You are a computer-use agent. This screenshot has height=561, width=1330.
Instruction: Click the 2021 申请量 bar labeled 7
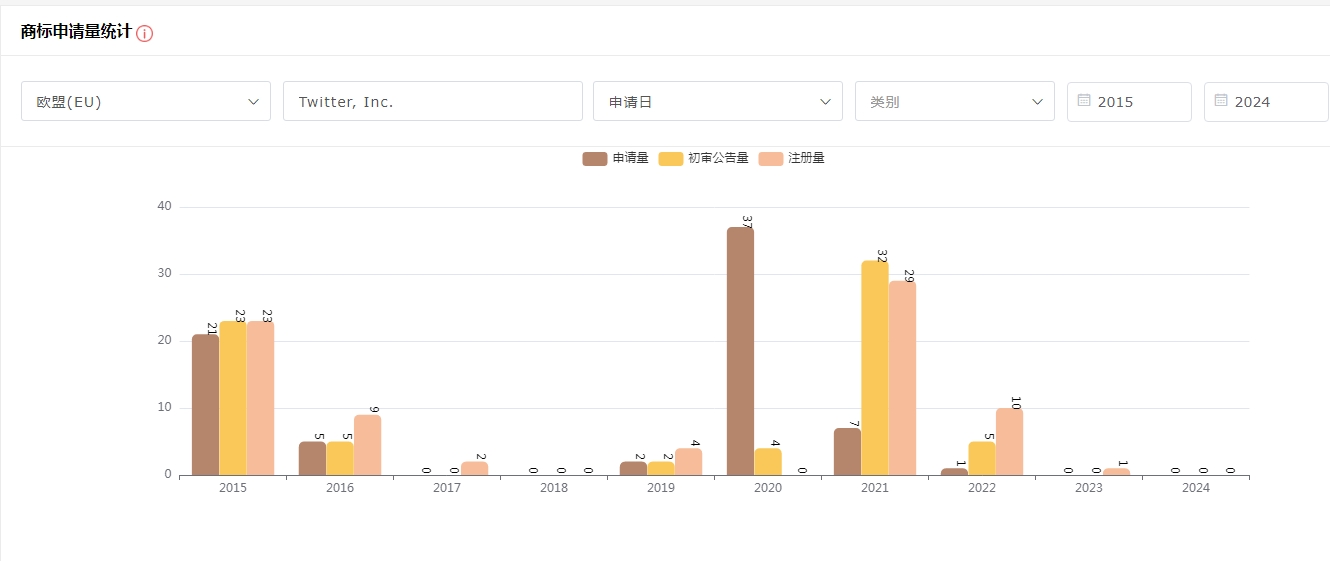[x=847, y=451]
